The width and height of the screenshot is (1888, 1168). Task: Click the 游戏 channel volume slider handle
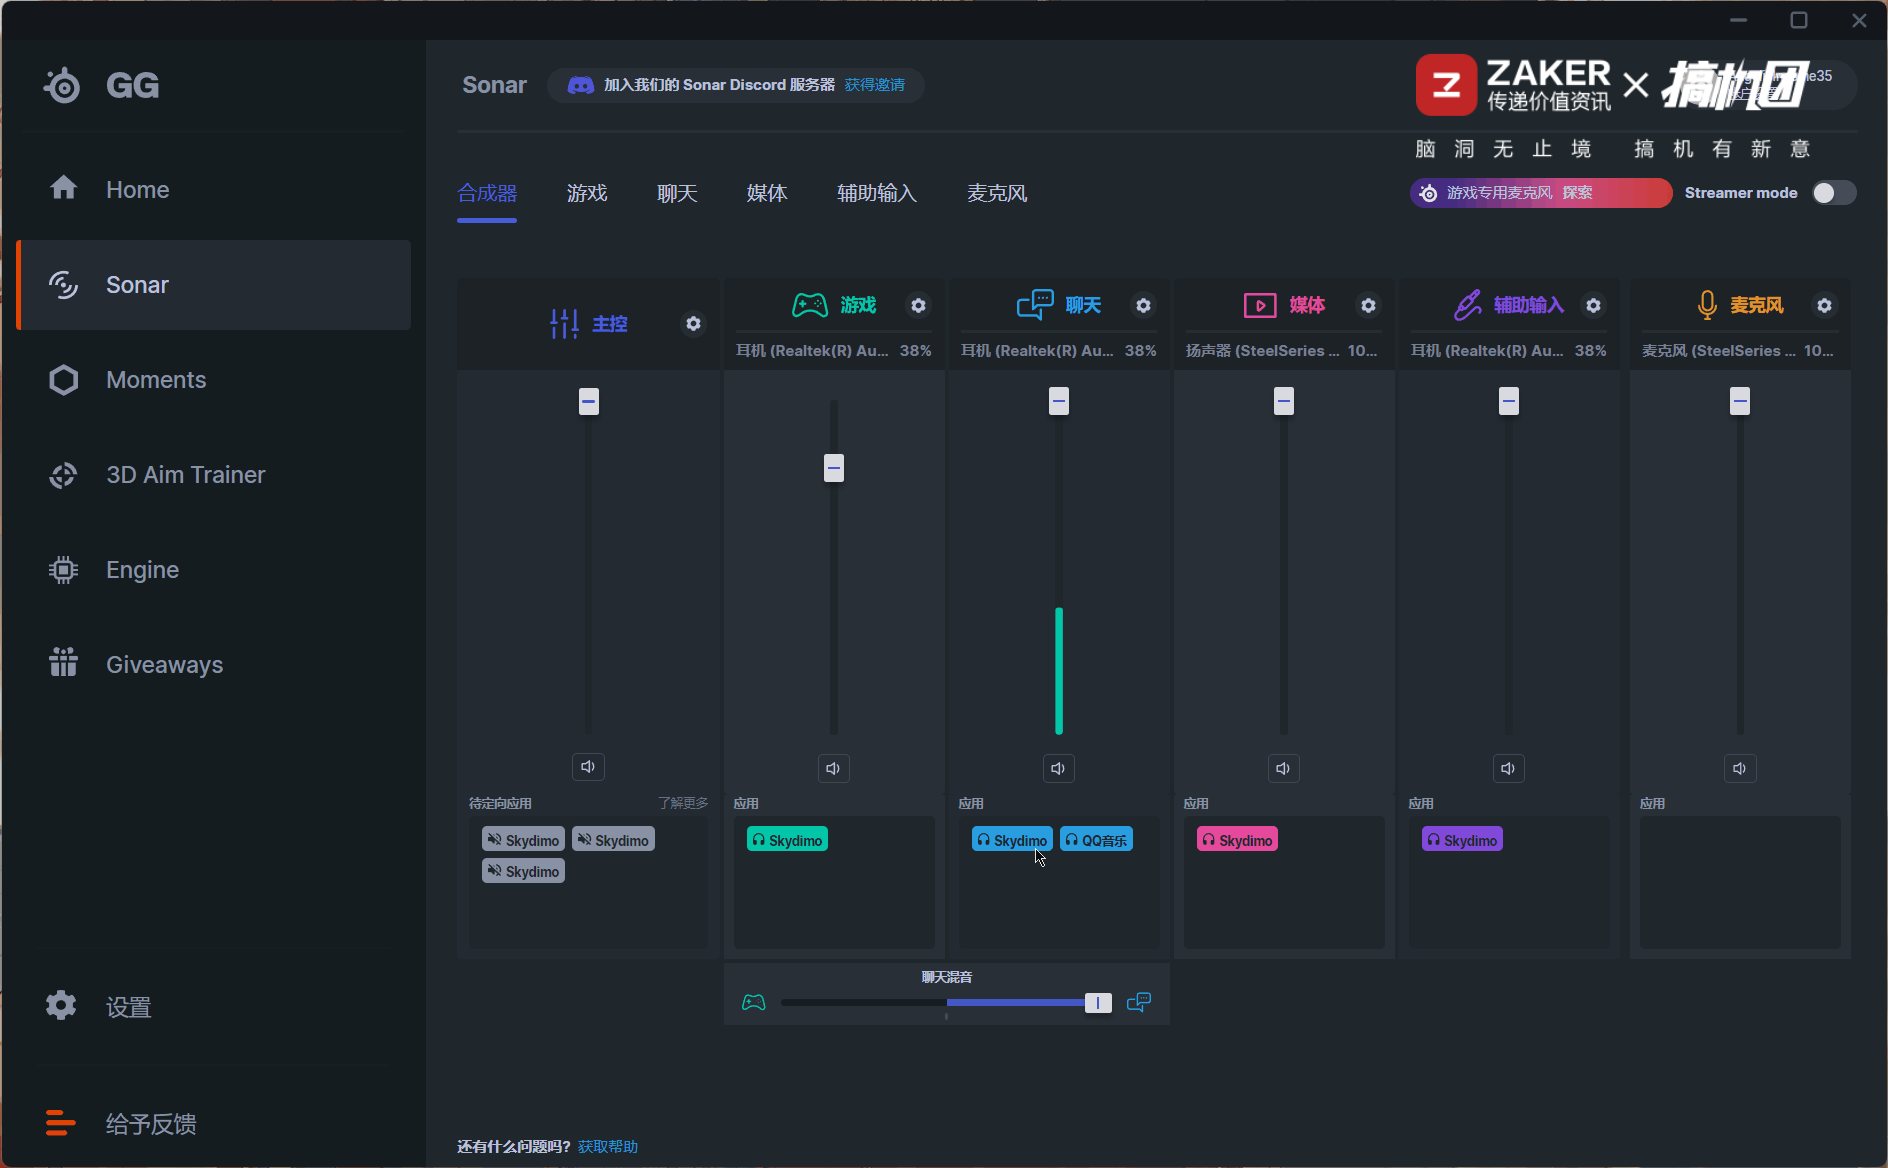834,467
